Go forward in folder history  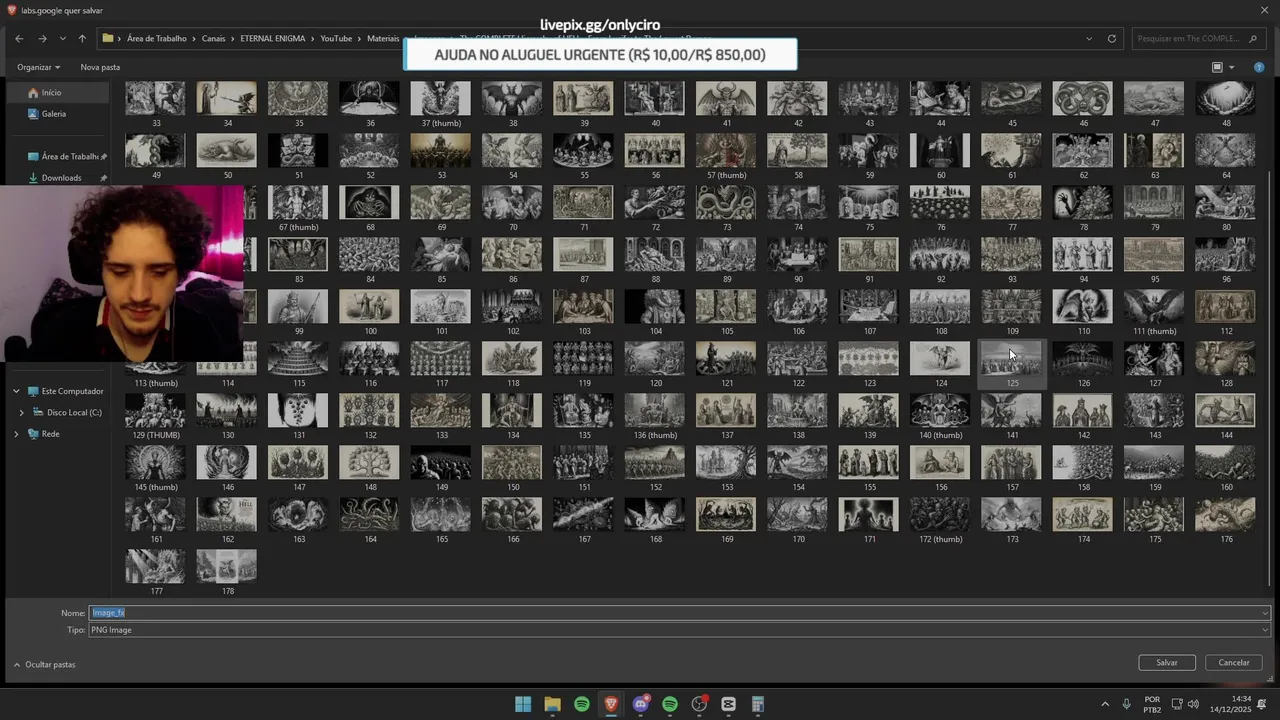point(42,39)
